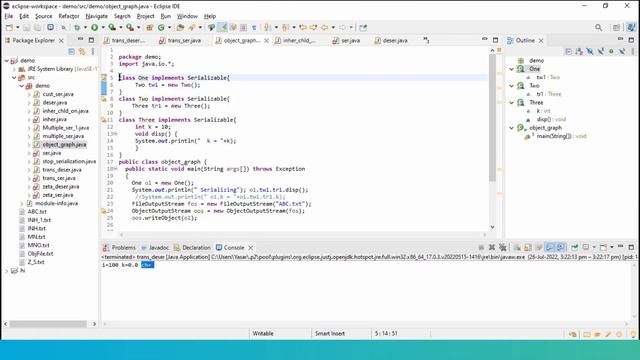Switch to the Problems tab

click(119, 247)
